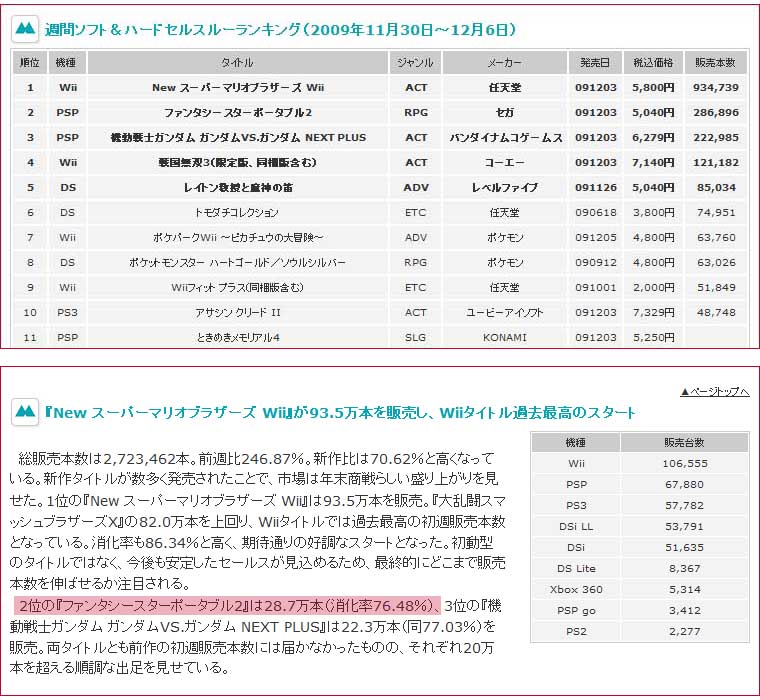Click sales figure 48,748
The image size is (760, 700).
(716, 313)
